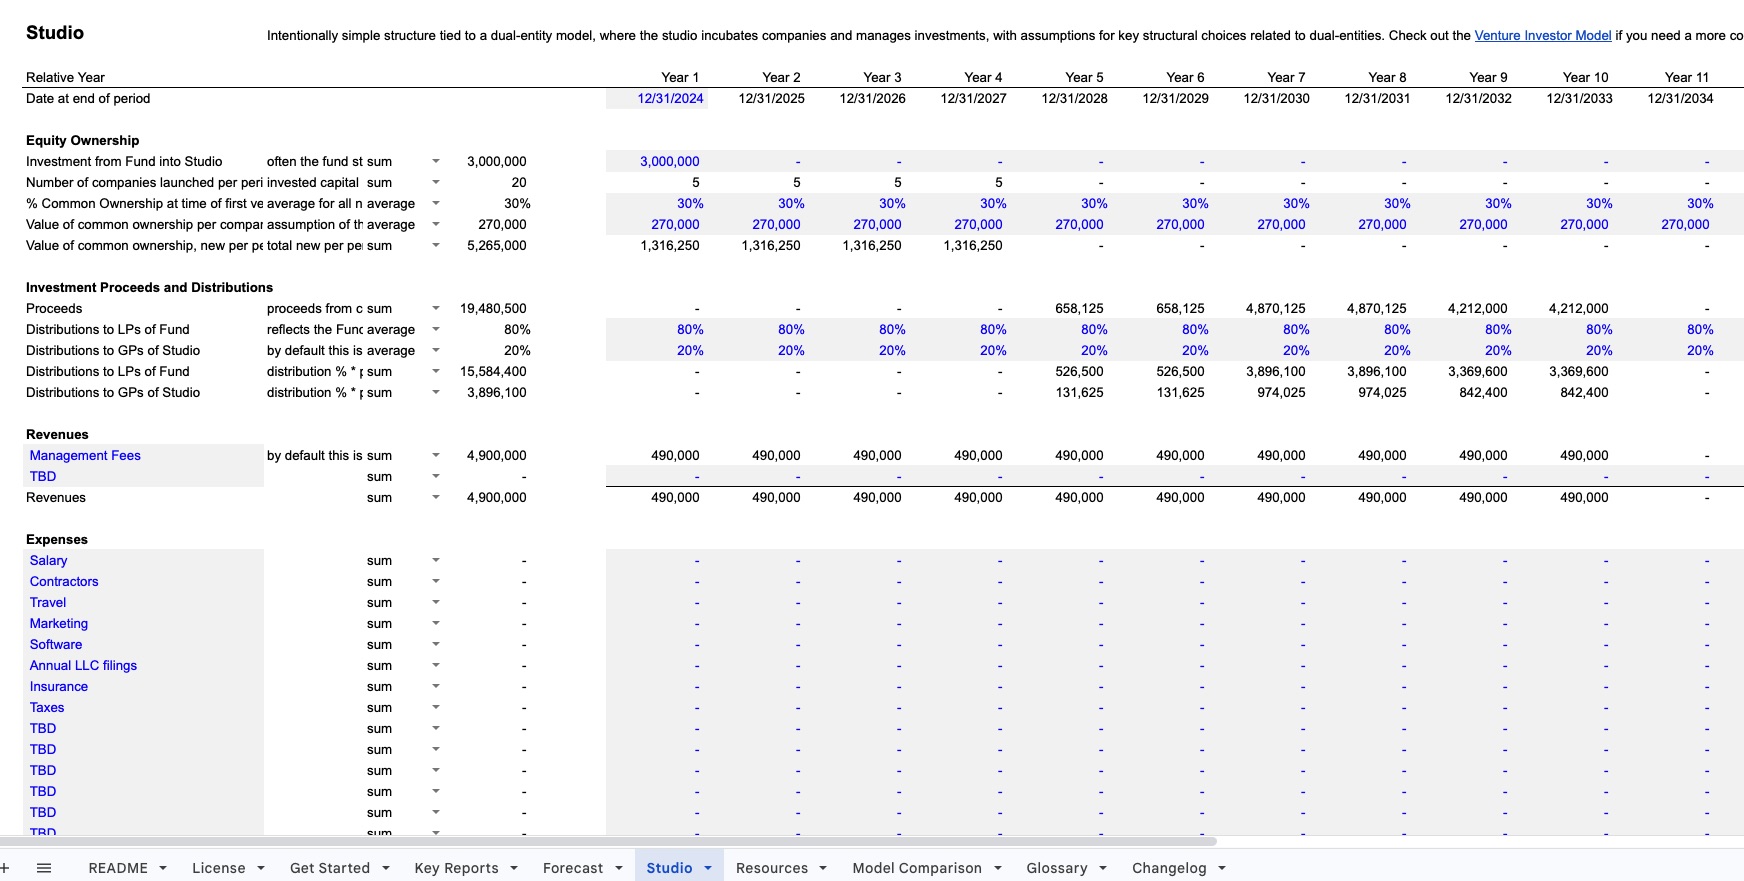The height and width of the screenshot is (881, 1744).
Task: Click the Glossary tab dropdown arrow
Action: click(x=1103, y=868)
